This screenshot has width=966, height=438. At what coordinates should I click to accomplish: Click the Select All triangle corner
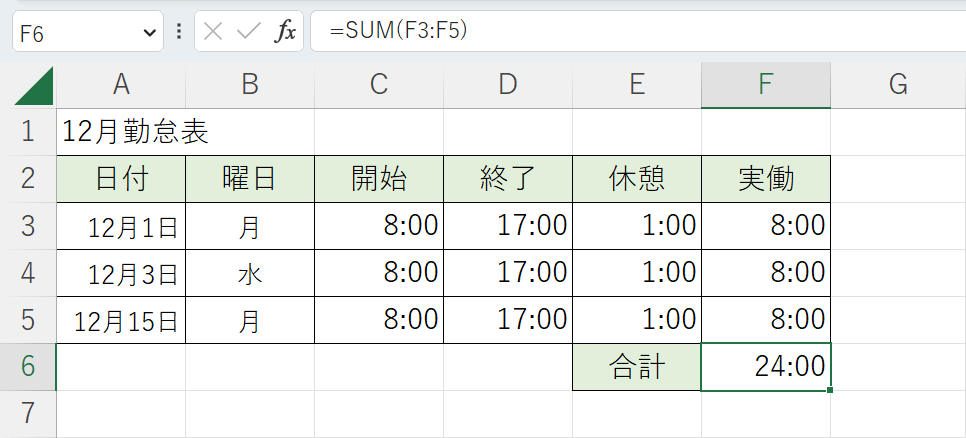pos(35,87)
